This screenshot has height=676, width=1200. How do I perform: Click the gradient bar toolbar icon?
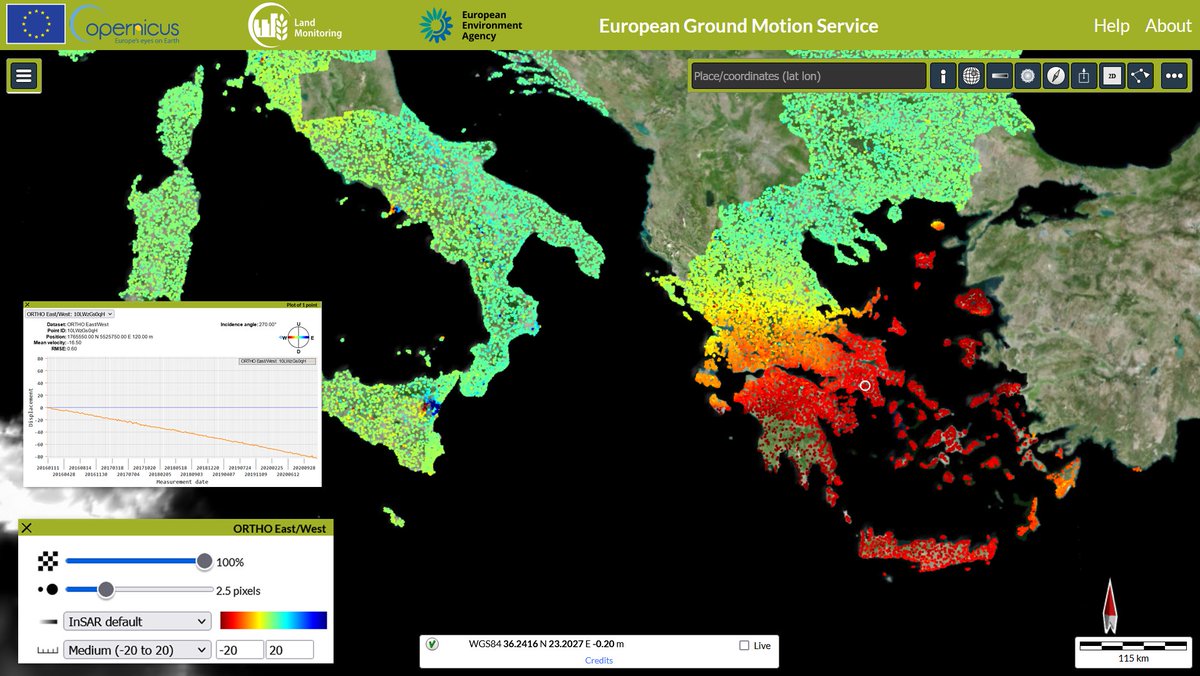[x=999, y=75]
